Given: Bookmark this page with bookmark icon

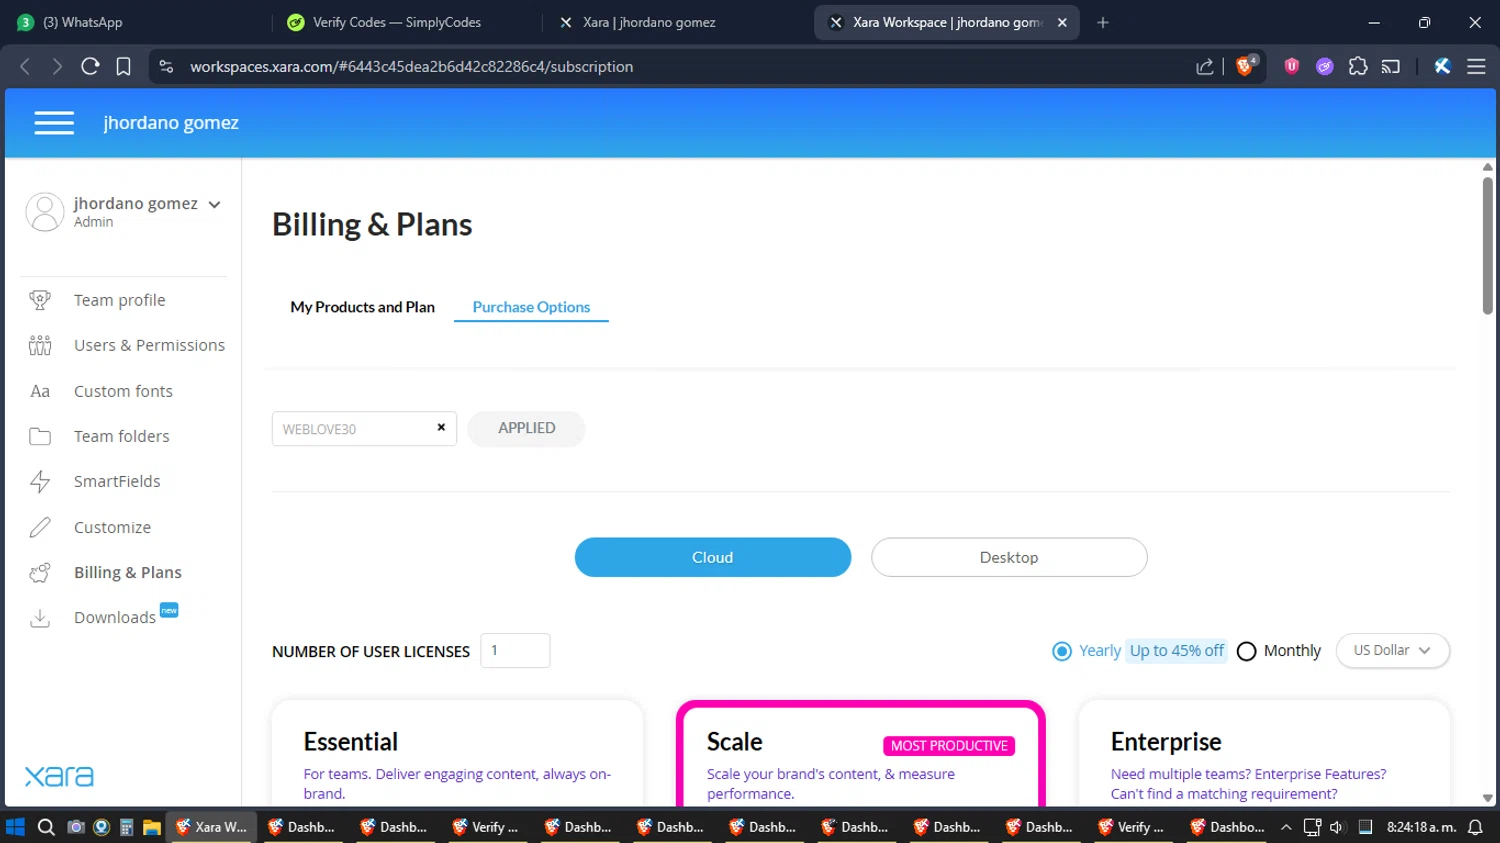Looking at the screenshot, I should pos(123,66).
